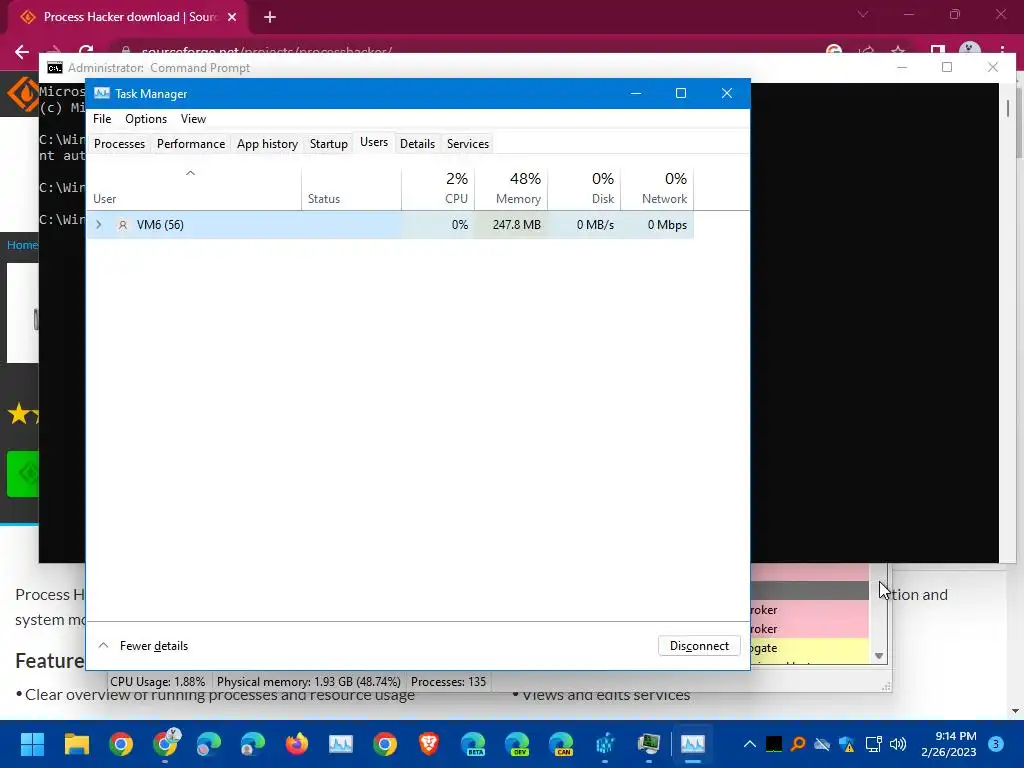The height and width of the screenshot is (768, 1024).
Task: Click process list scrollbar down arrow
Action: coord(879,656)
